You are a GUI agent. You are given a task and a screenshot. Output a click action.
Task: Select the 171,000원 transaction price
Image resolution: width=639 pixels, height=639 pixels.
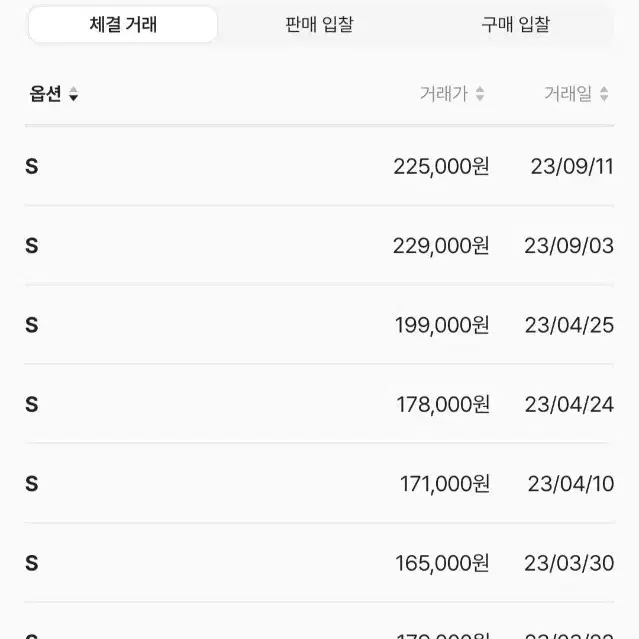click(445, 484)
